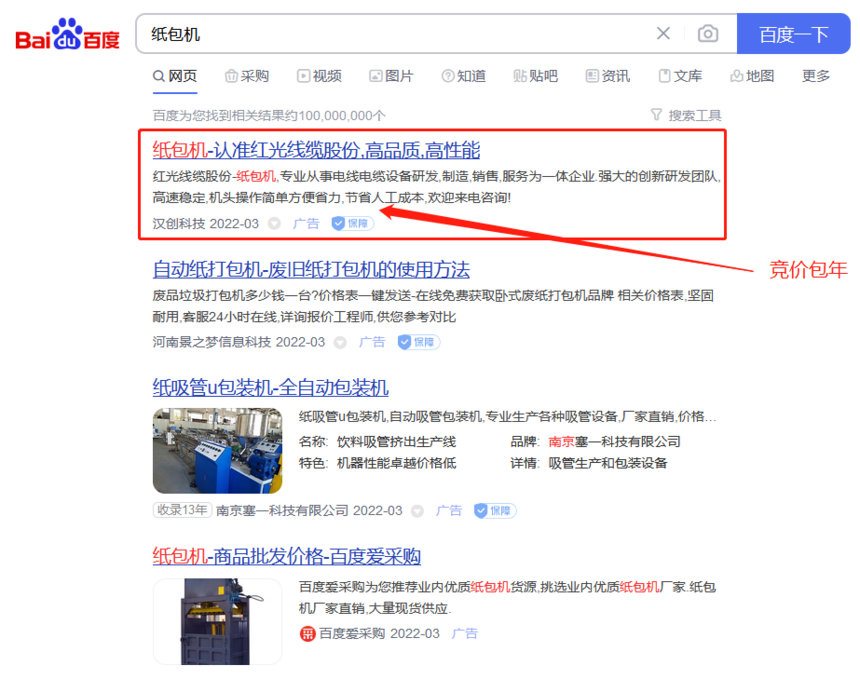Click the result count text 100,000,000个

point(342,116)
